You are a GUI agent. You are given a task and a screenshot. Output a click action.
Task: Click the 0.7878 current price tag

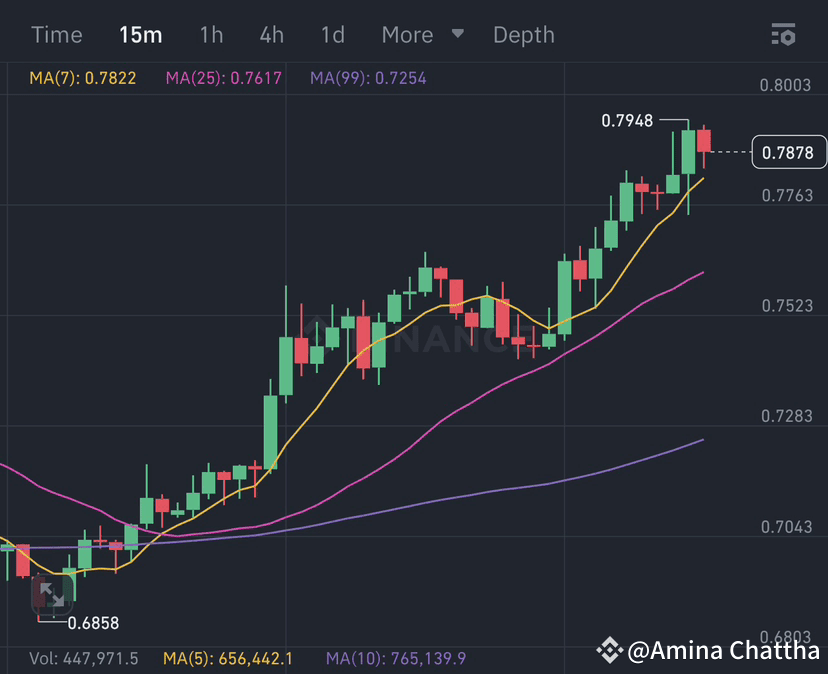789,152
